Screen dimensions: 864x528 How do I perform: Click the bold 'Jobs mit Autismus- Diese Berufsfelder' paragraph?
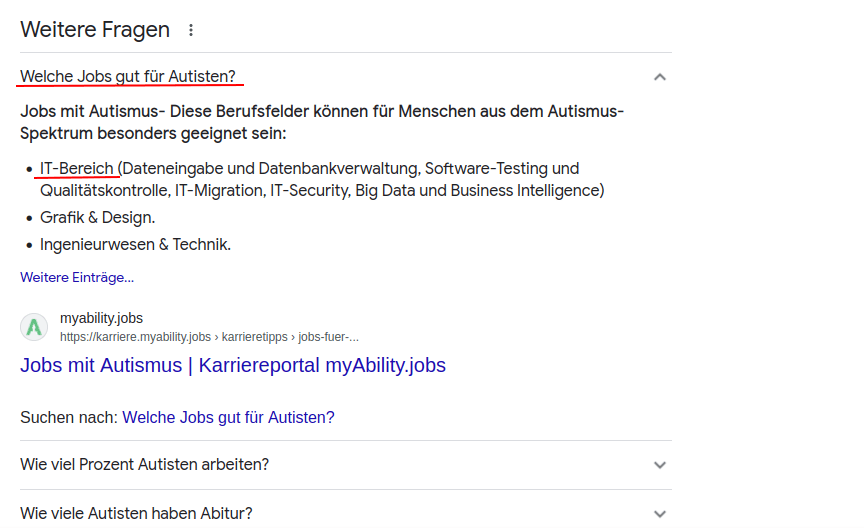coord(322,122)
